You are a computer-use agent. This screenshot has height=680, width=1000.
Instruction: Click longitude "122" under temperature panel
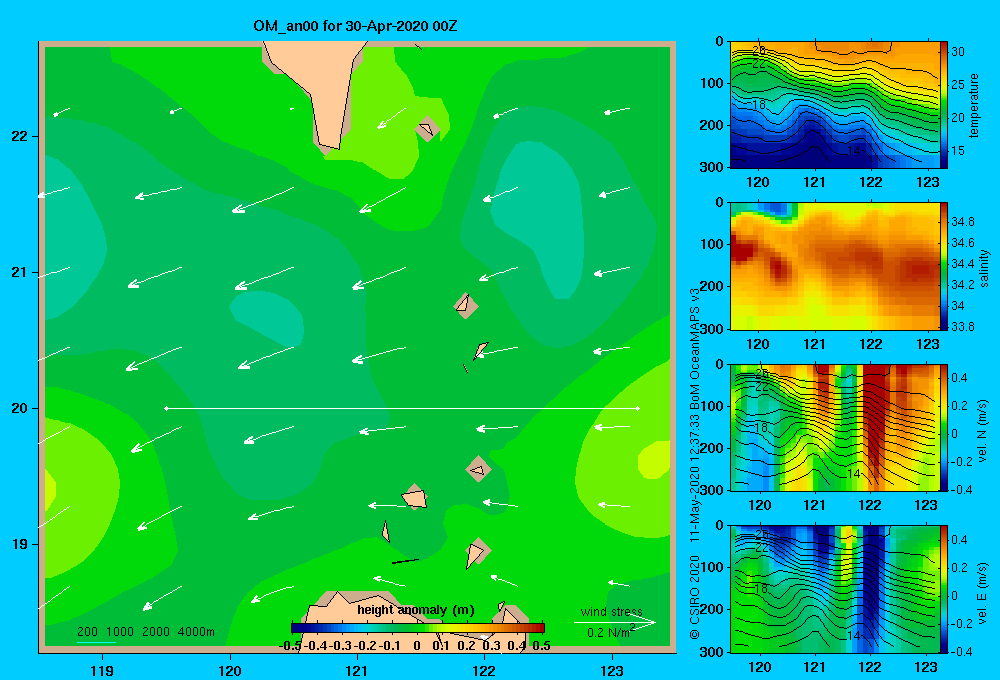click(871, 182)
